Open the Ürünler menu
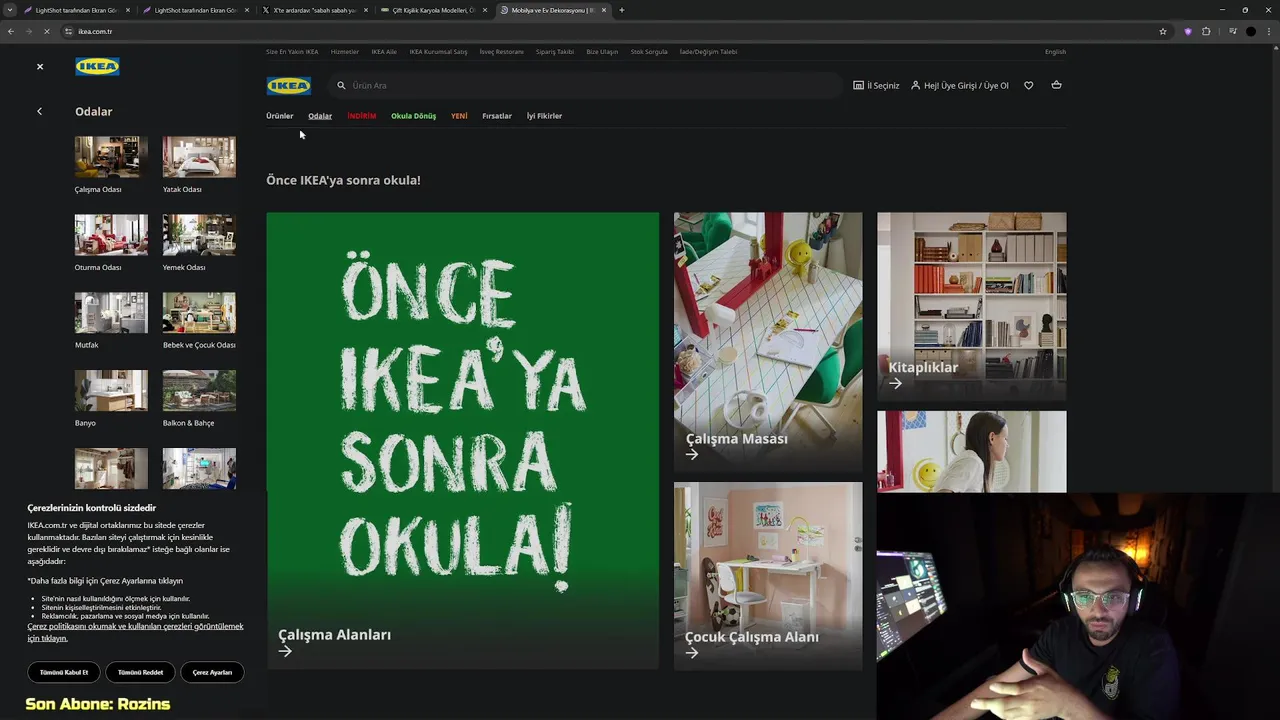 click(279, 116)
